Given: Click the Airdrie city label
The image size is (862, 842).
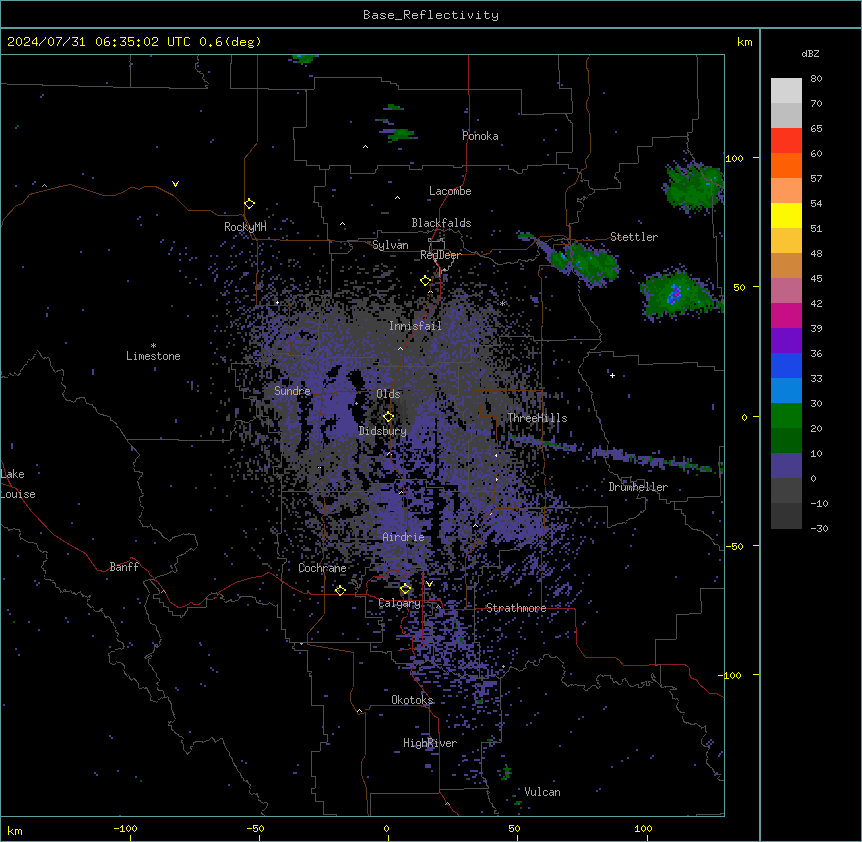Looking at the screenshot, I should click(403, 537).
